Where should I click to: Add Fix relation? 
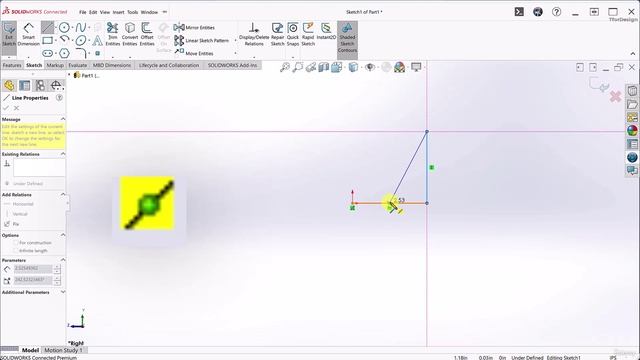[x=11, y=224]
